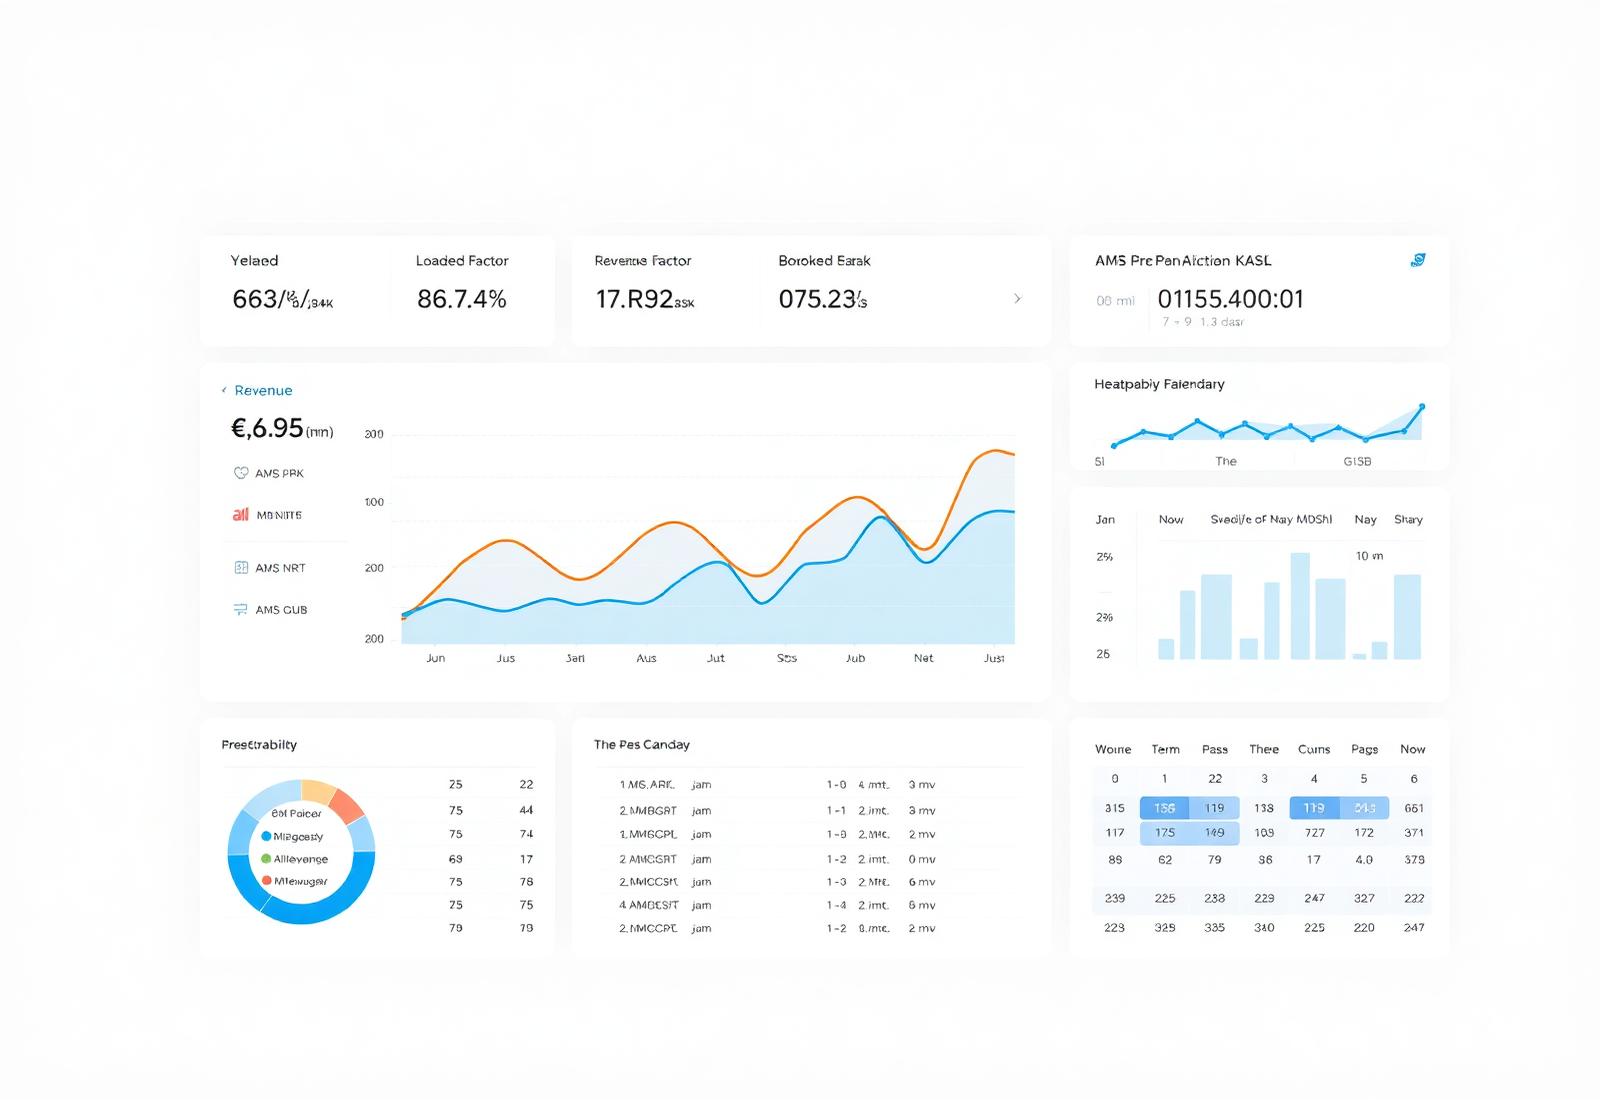Click the heart icon beside AMS PRK
Image resolution: width=1600 pixels, height=1100 pixels.
(x=241, y=473)
